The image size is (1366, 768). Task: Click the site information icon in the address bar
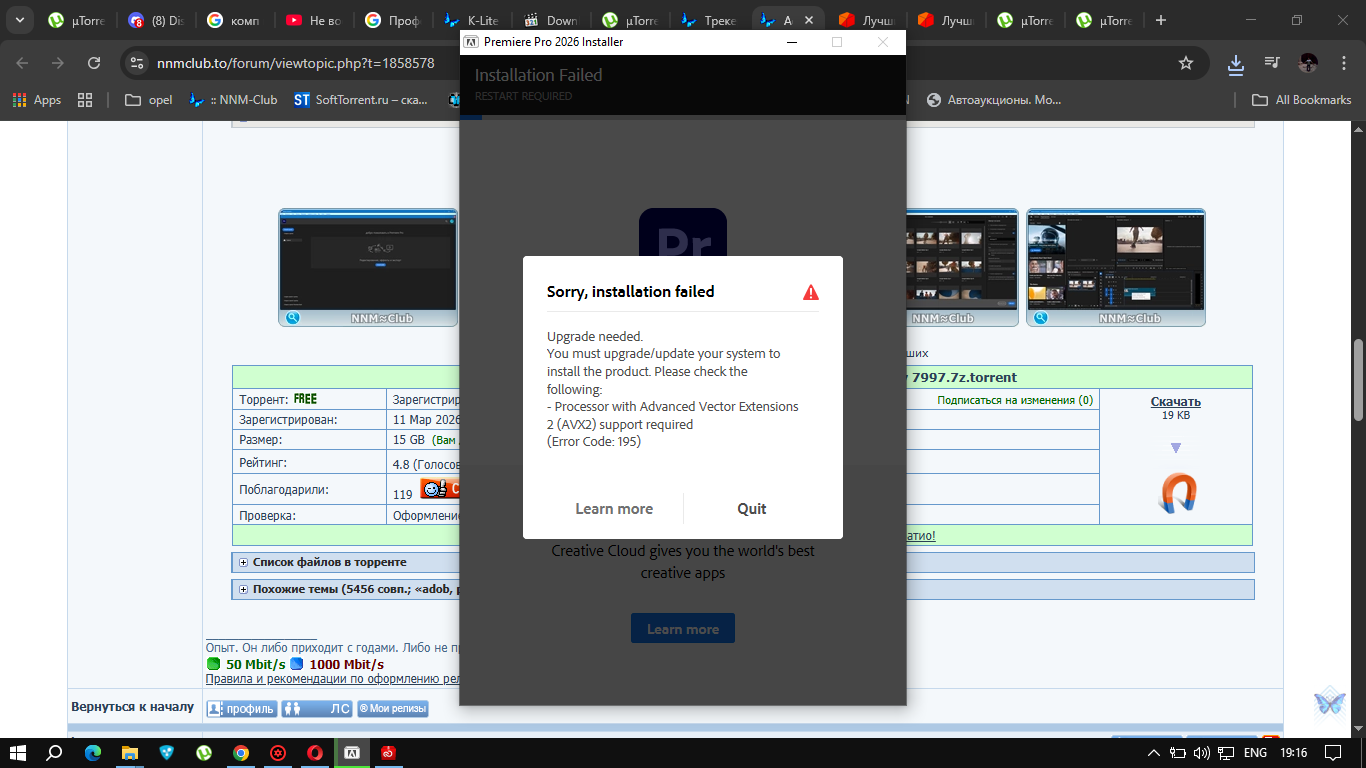[x=138, y=63]
